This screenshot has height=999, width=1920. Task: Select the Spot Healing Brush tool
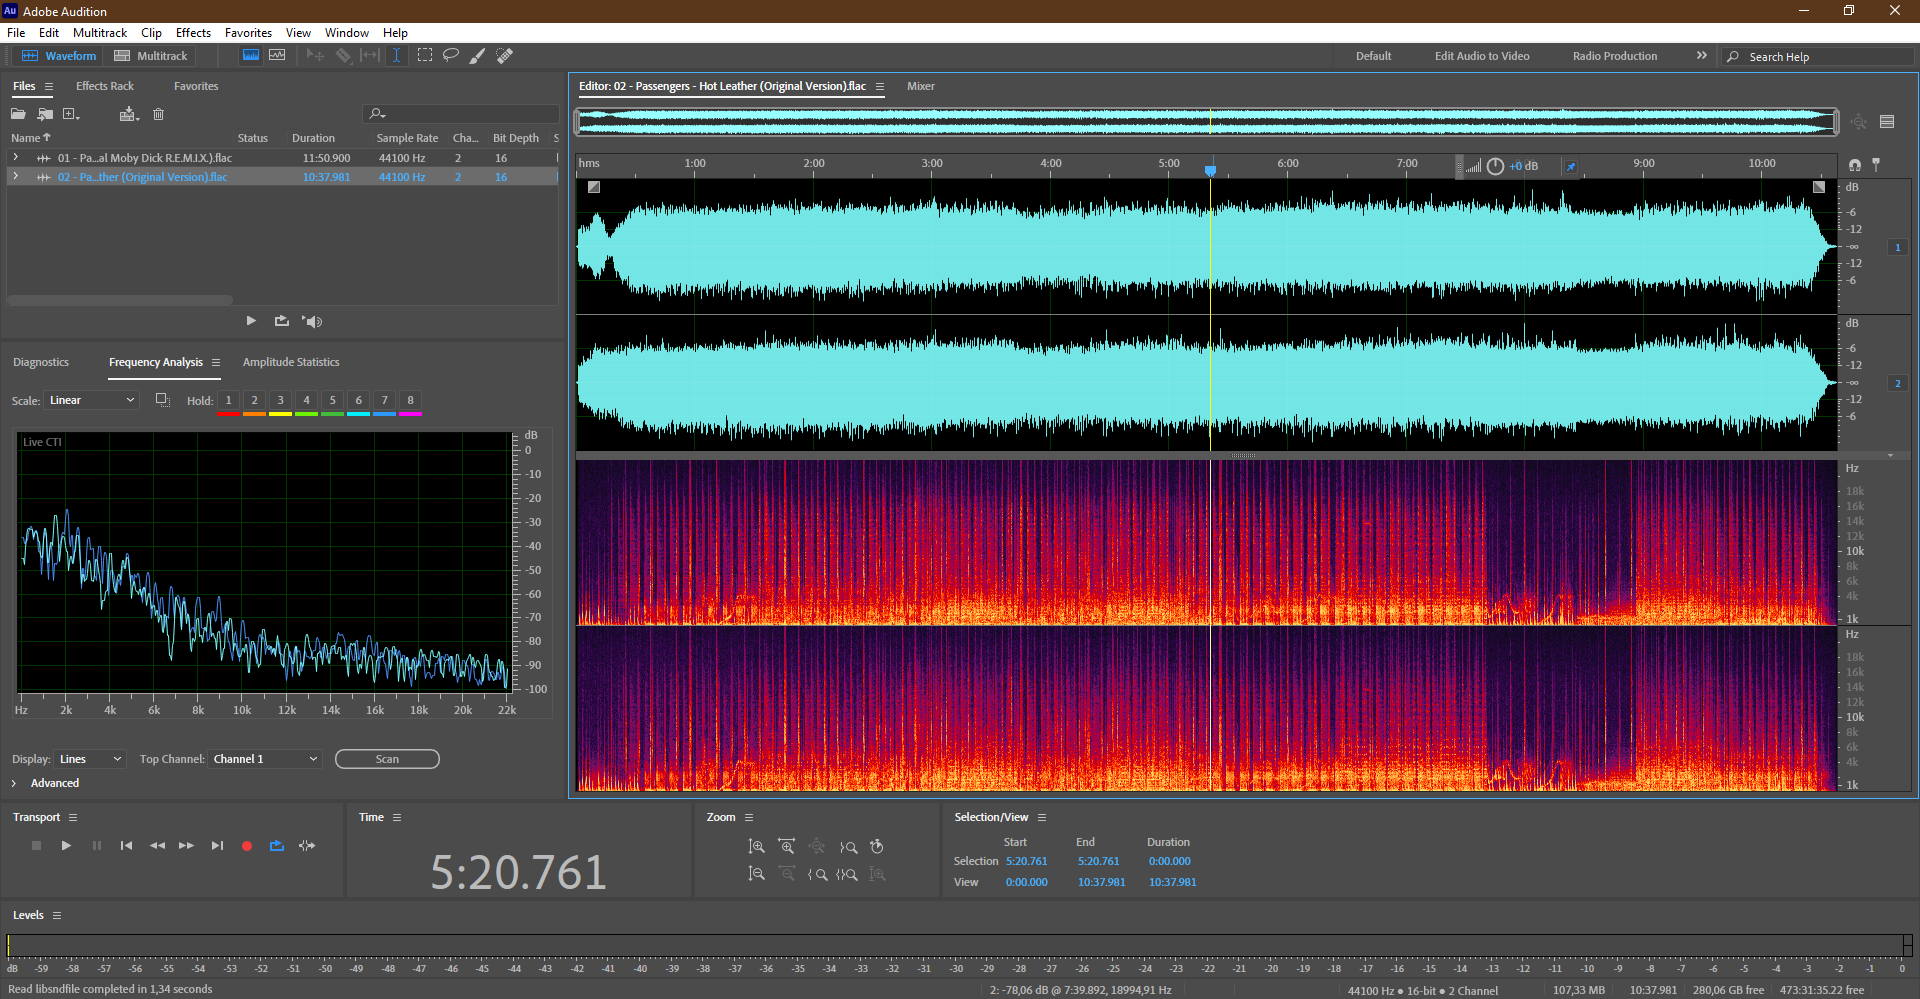coord(505,55)
